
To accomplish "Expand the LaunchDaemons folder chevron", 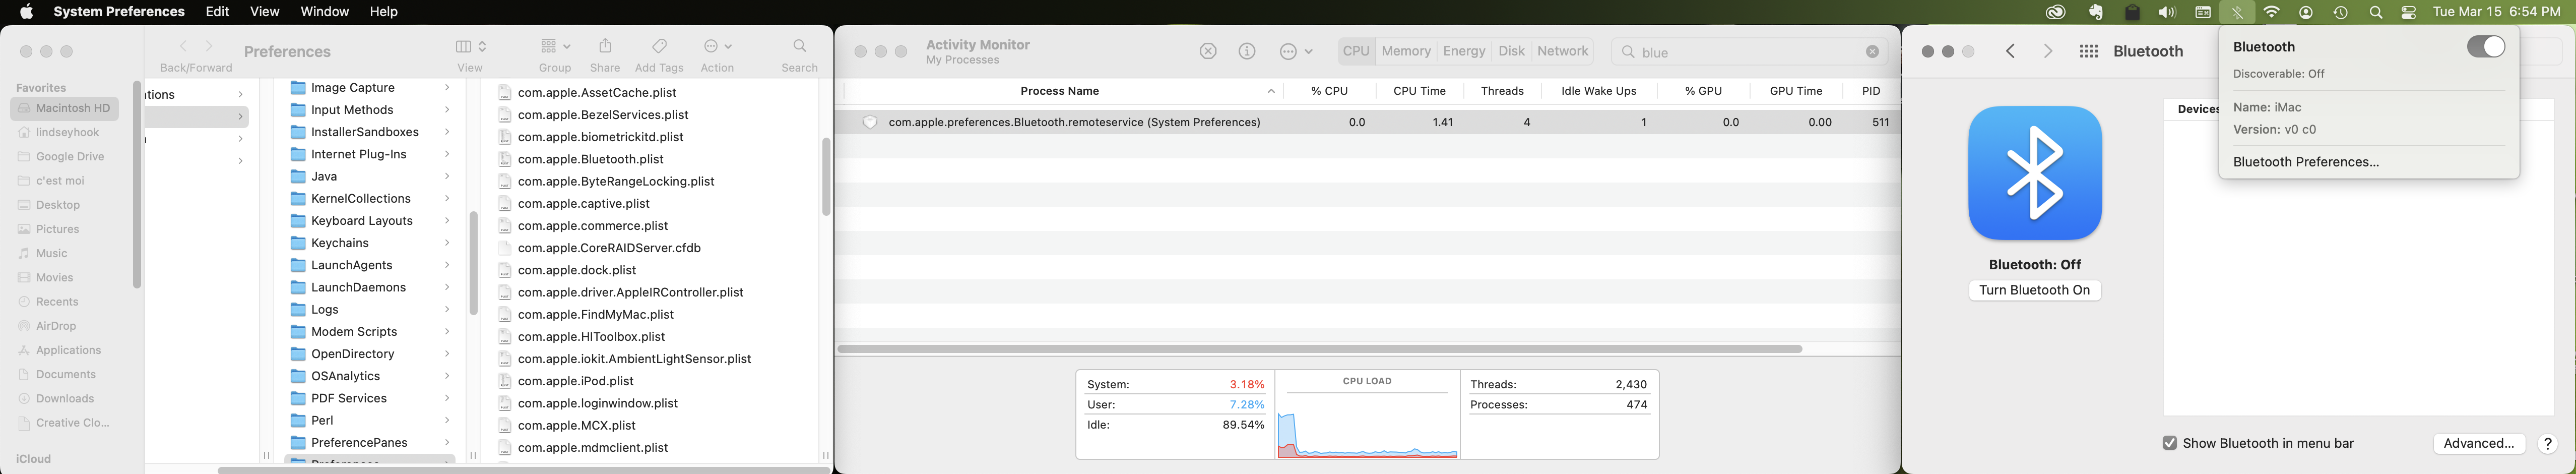I will [x=447, y=288].
